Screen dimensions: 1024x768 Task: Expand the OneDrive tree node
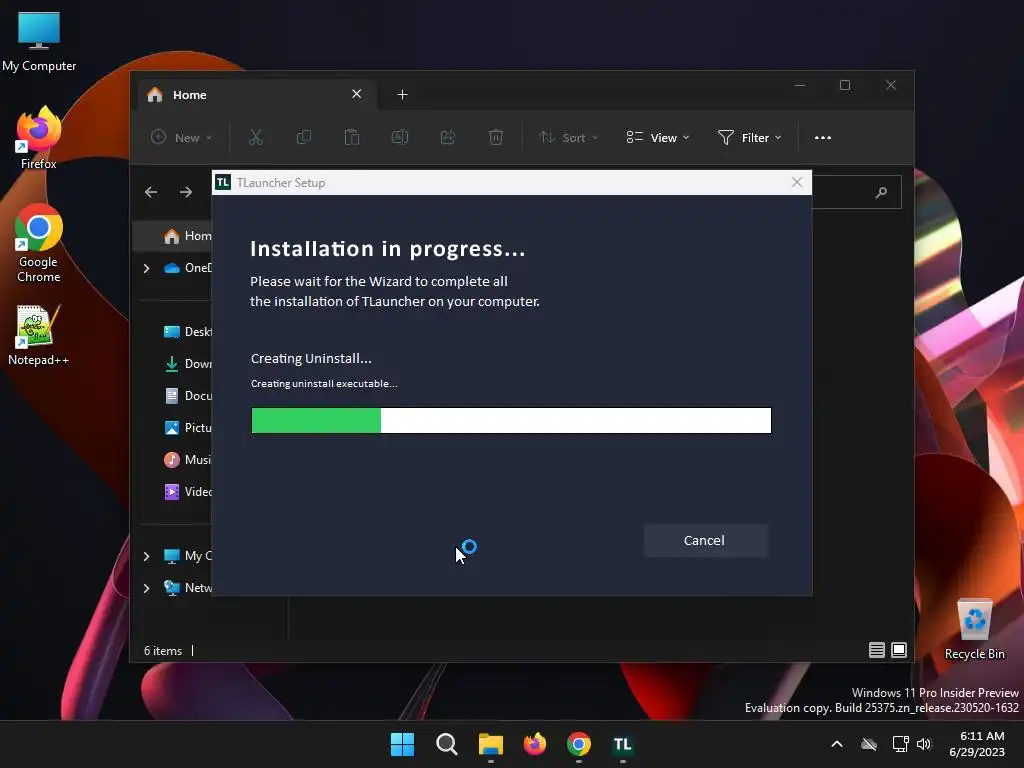[x=146, y=268]
